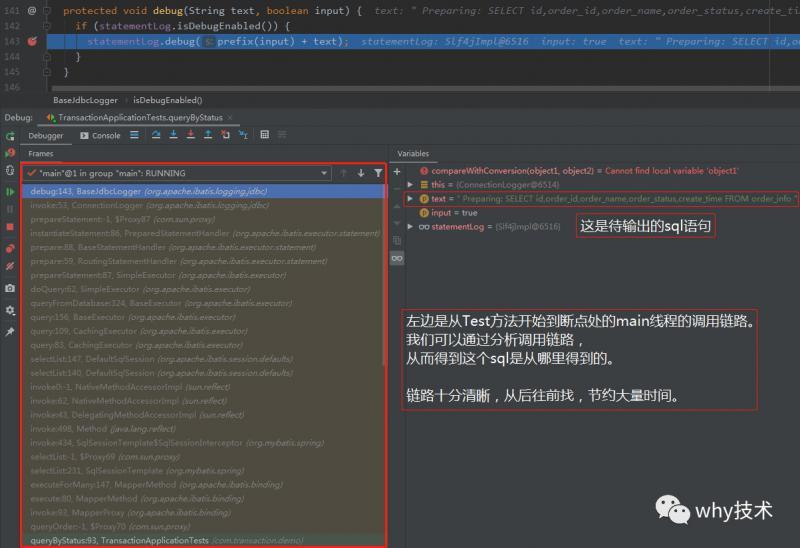Toggle Mute Breakpoints in debug sidebar
800x548 pixels.
pyautogui.click(x=10, y=267)
